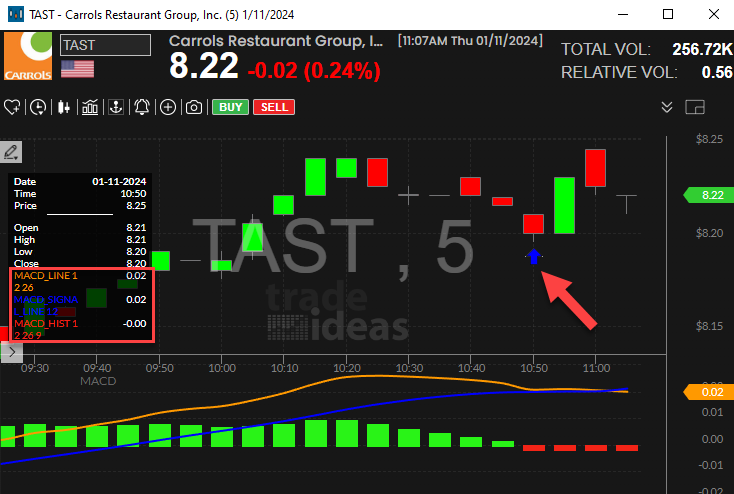This screenshot has width=734, height=494.
Task: Open the pencil drawing tools dropdown
Action: [11, 152]
